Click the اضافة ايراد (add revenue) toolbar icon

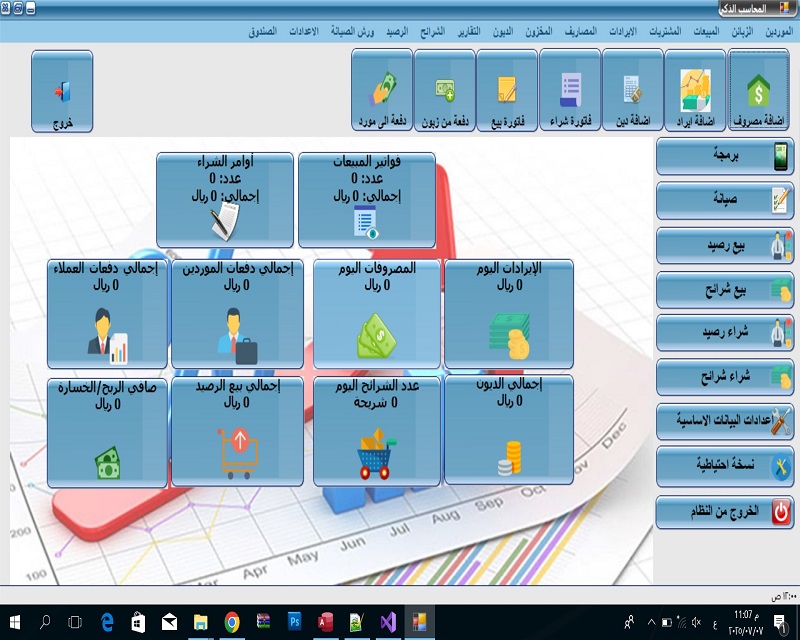695,92
